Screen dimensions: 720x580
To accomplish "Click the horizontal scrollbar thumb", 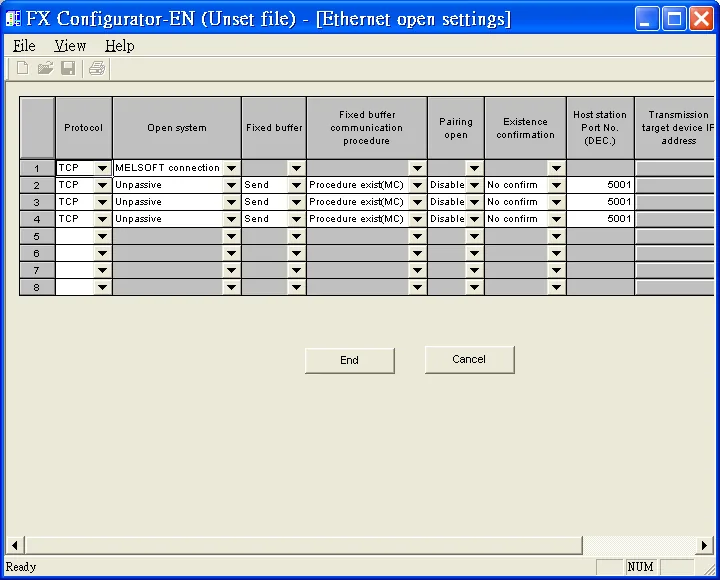I will pyautogui.click(x=304, y=546).
